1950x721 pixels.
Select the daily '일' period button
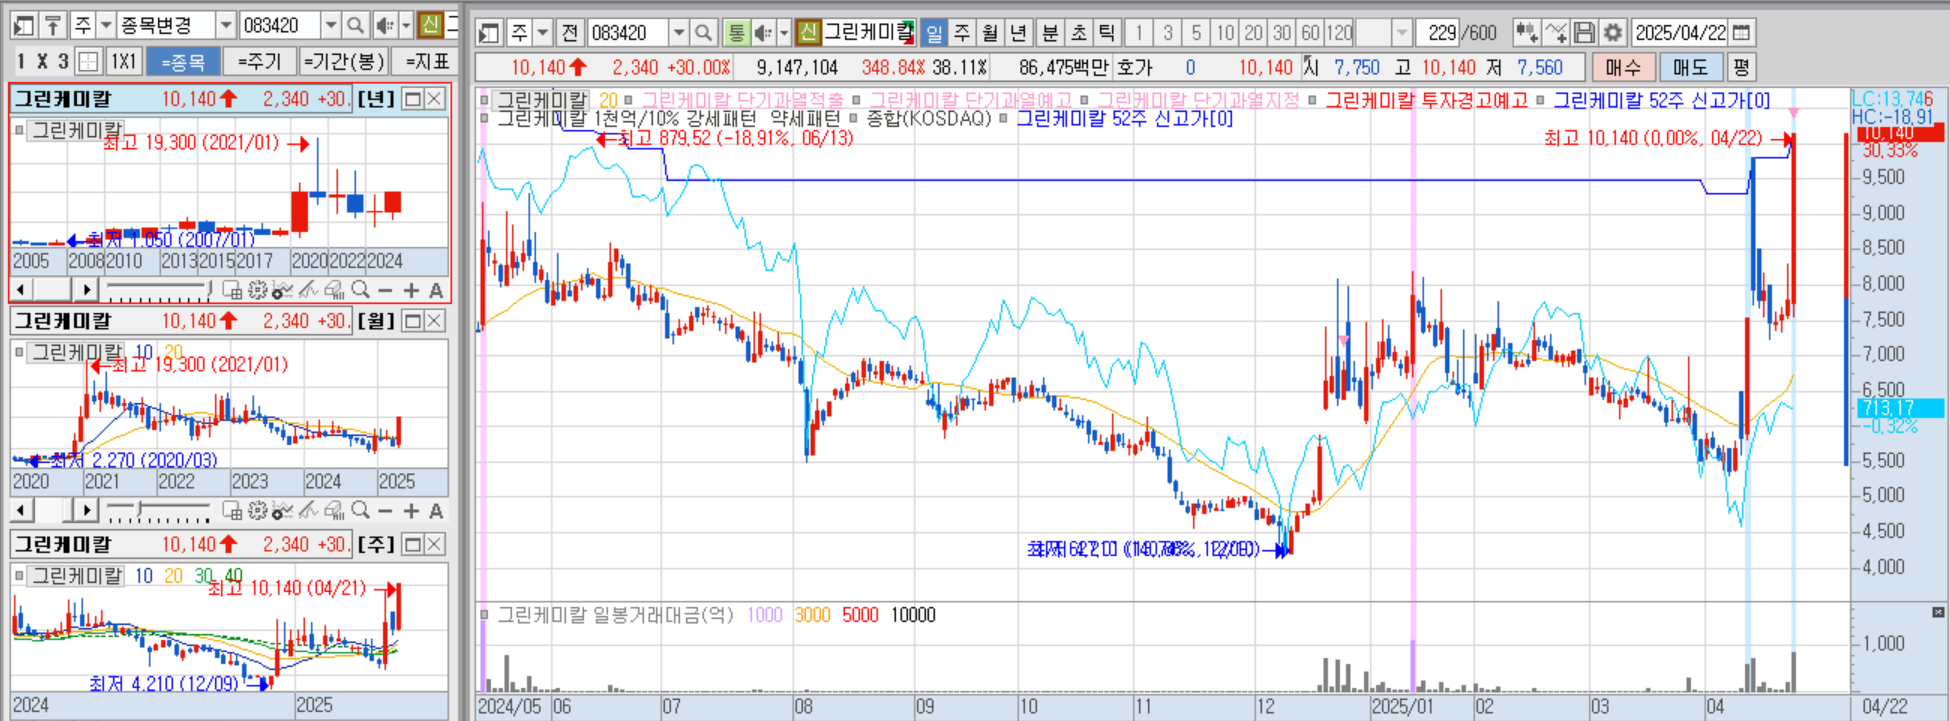933,33
